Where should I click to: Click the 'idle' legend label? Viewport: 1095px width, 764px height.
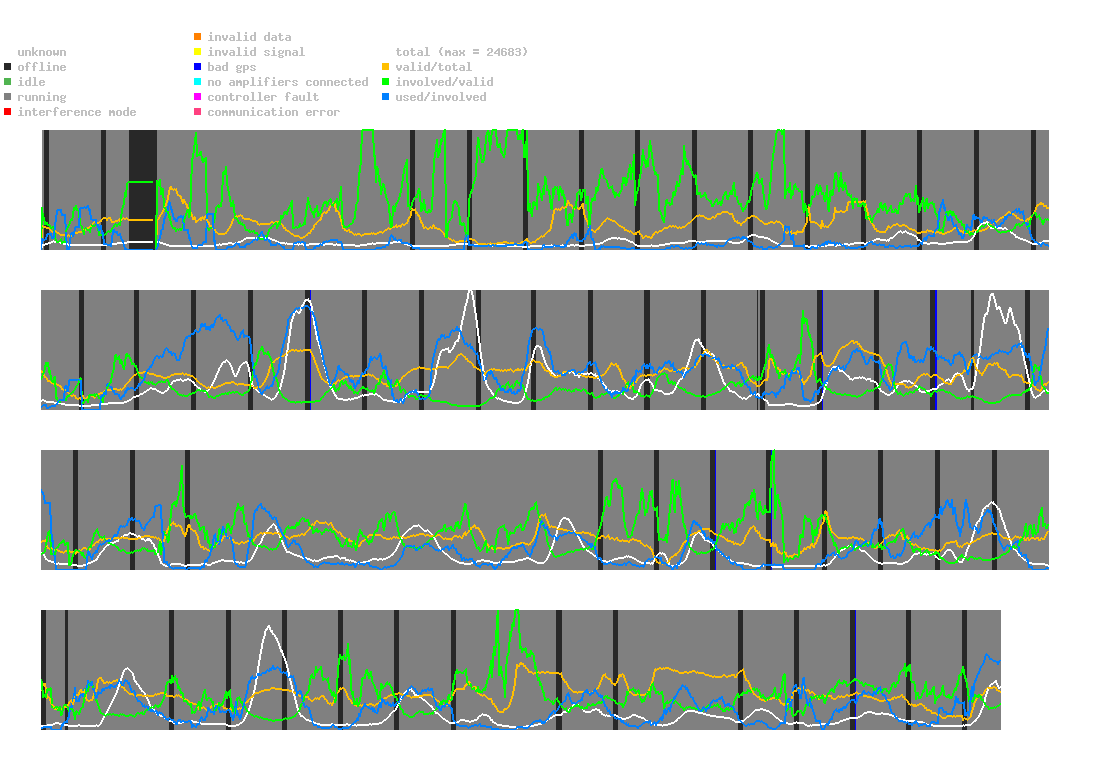pyautogui.click(x=31, y=82)
